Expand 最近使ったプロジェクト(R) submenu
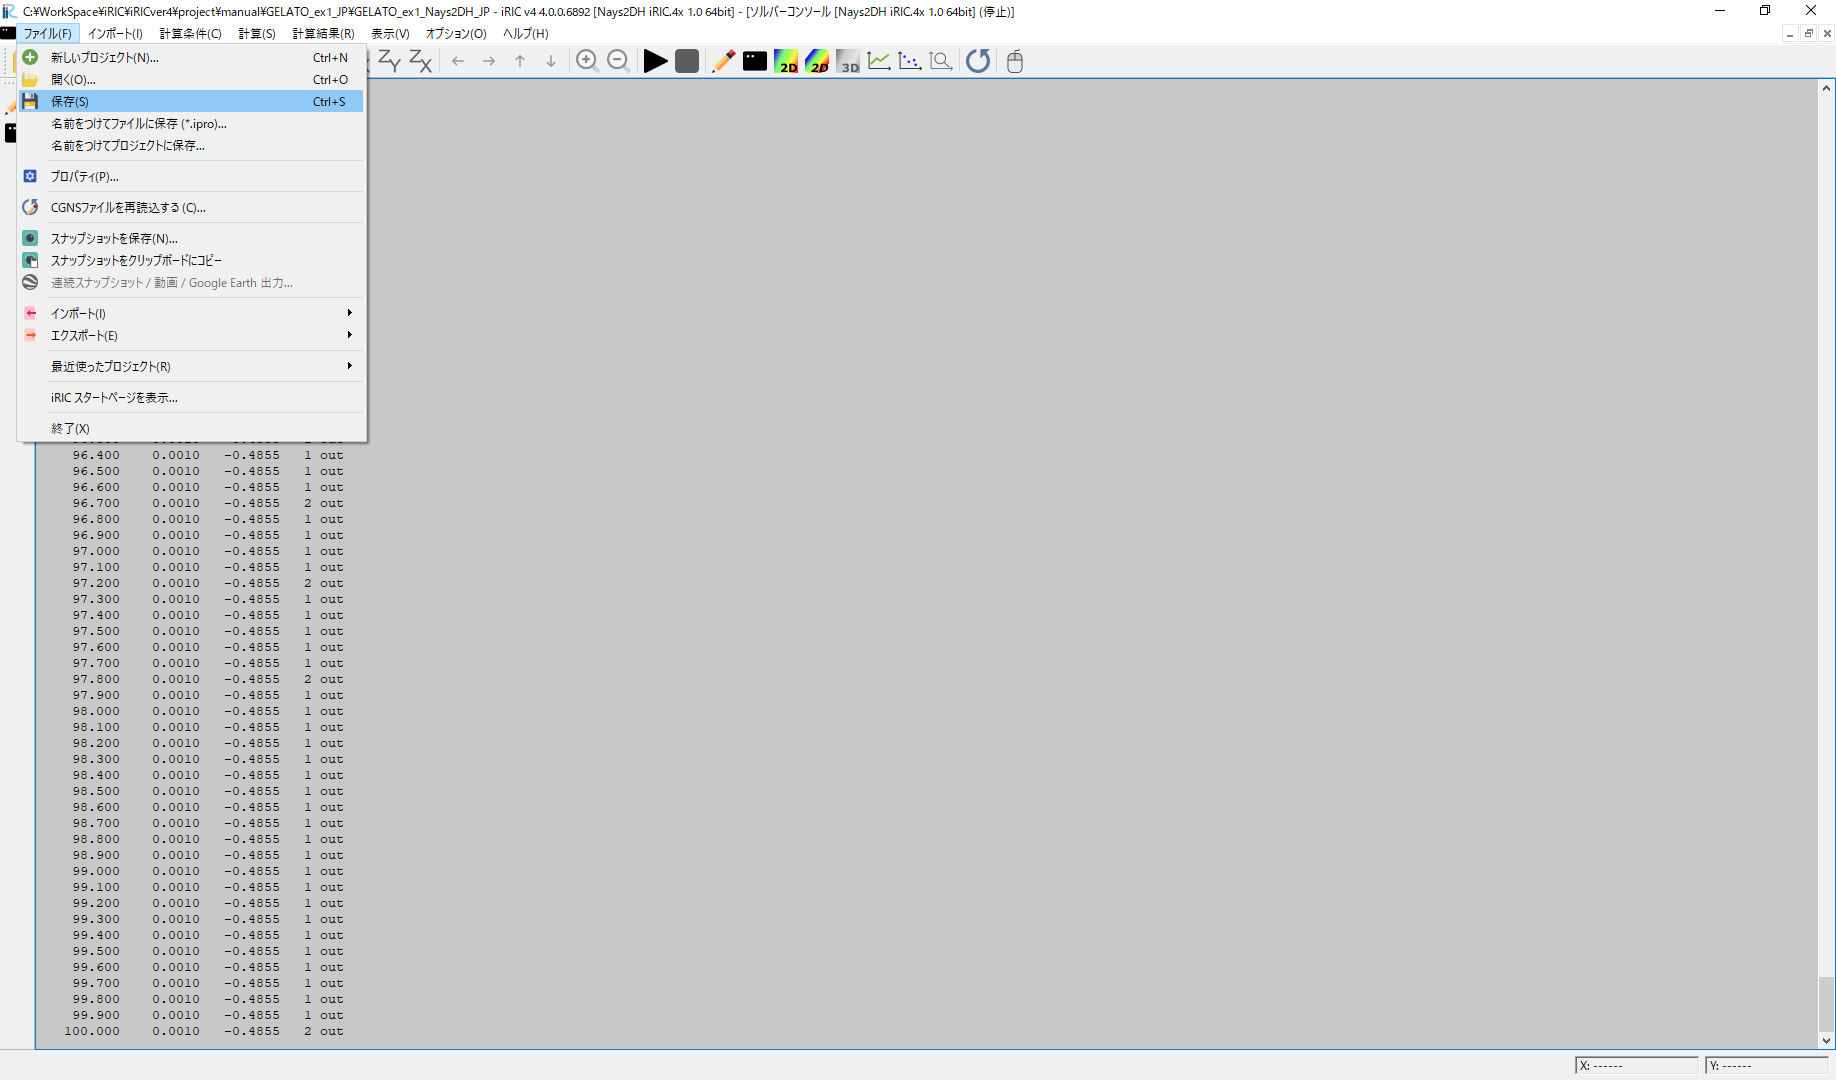Screen dimensions: 1836x1080 click(x=191, y=366)
